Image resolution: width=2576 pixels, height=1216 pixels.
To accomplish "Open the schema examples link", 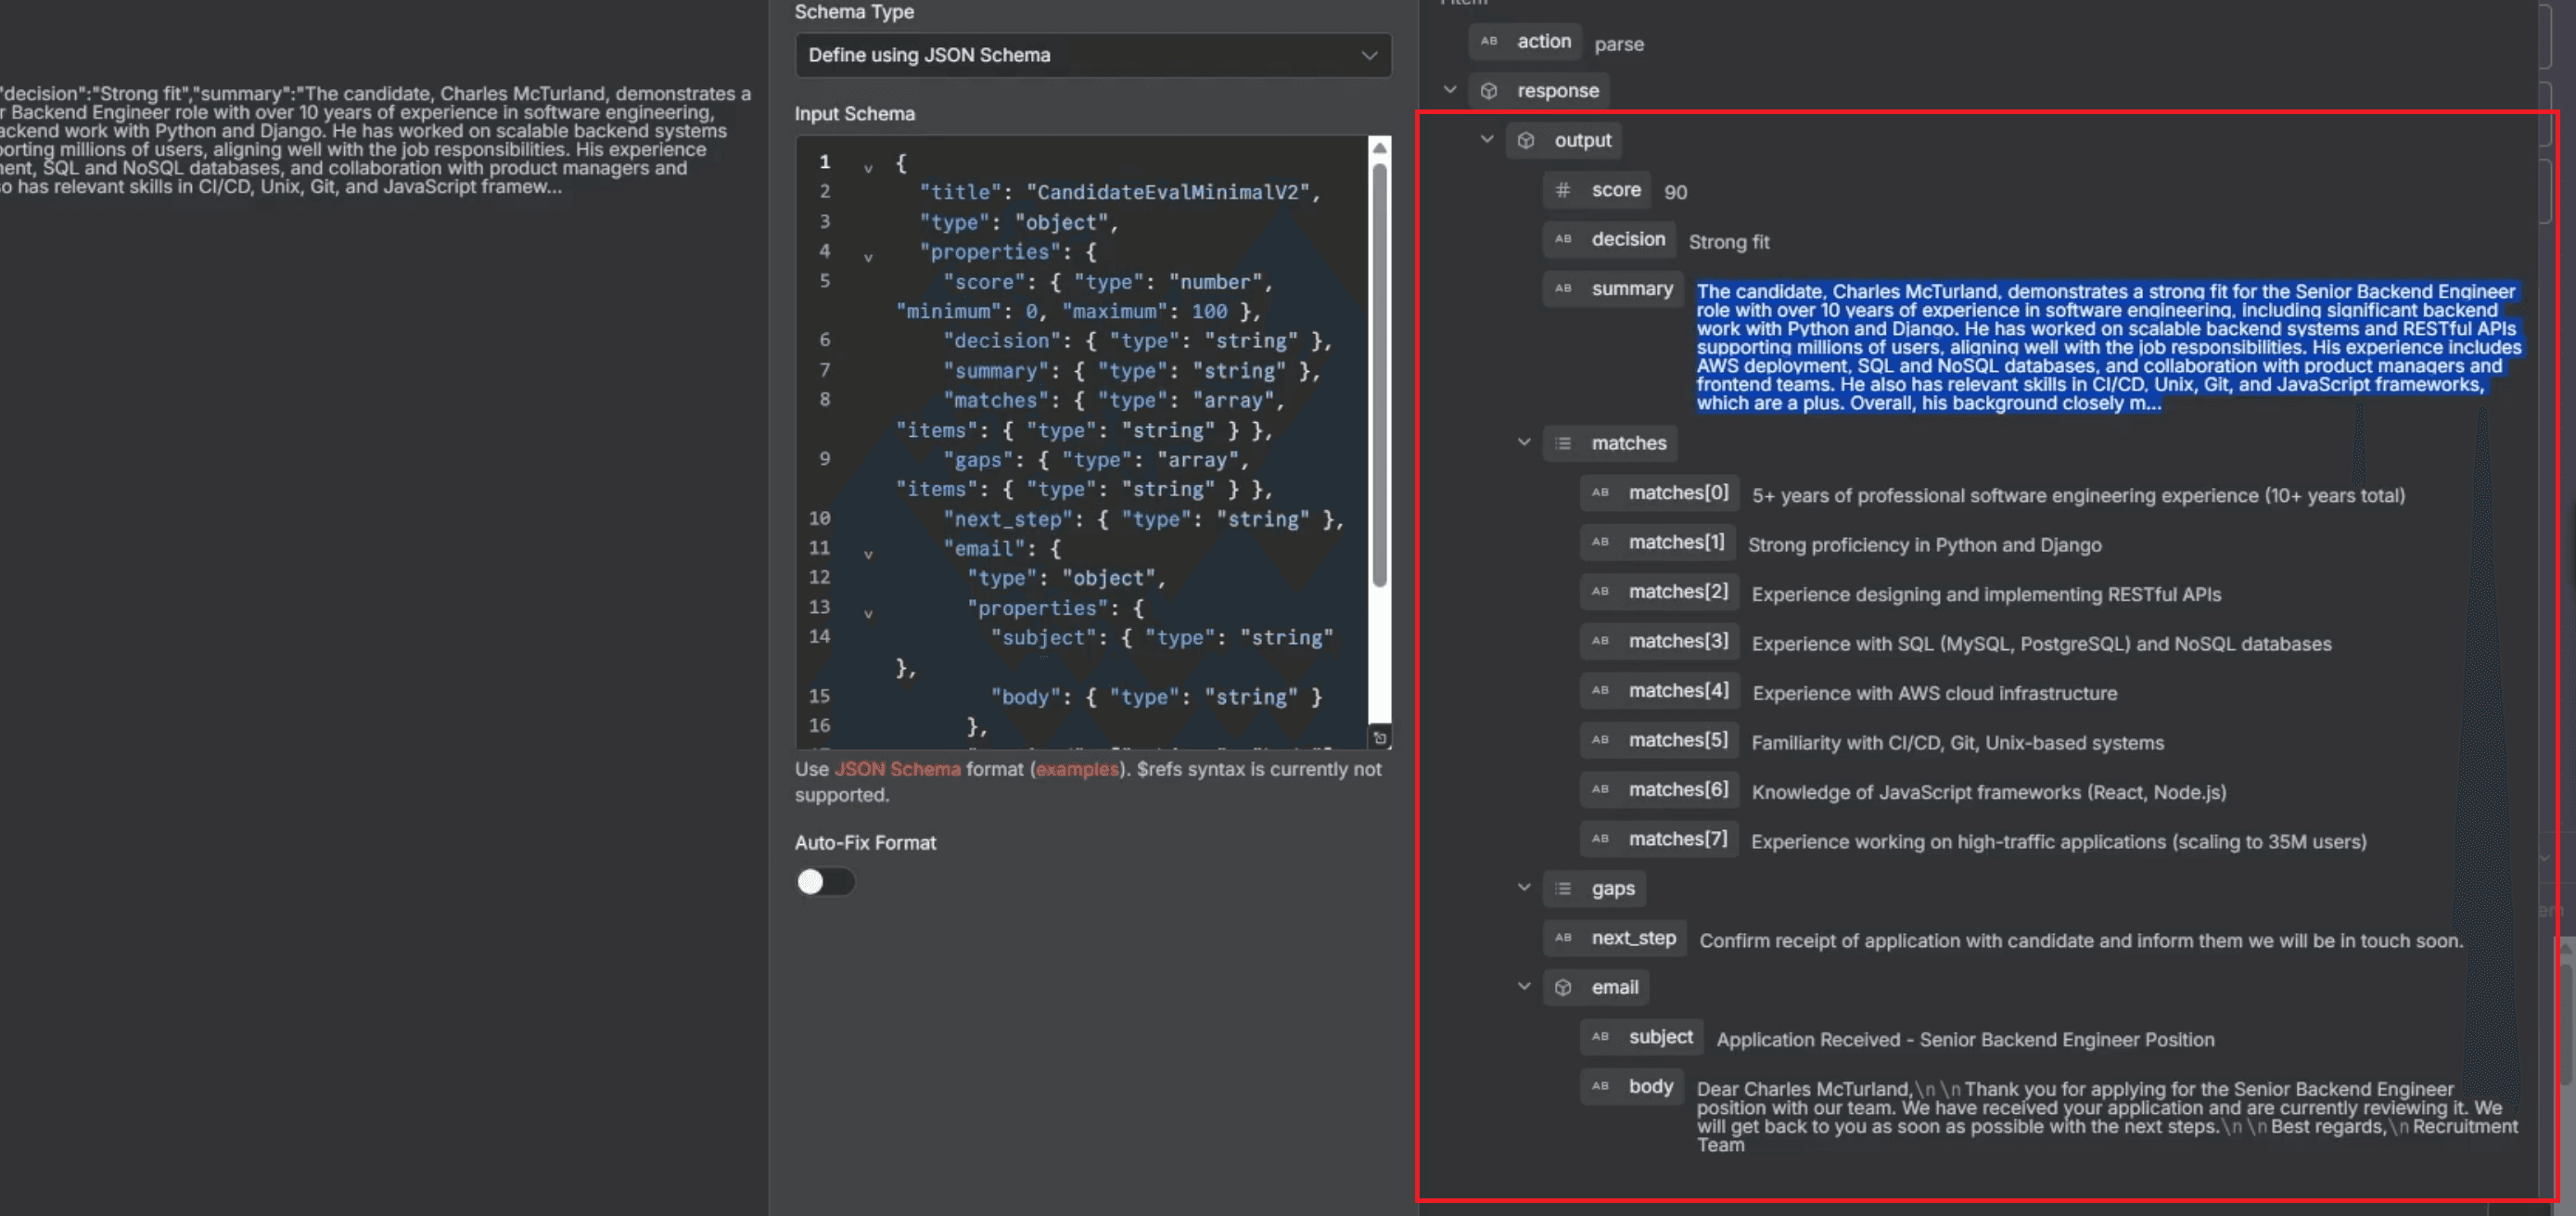I will click(x=1077, y=769).
